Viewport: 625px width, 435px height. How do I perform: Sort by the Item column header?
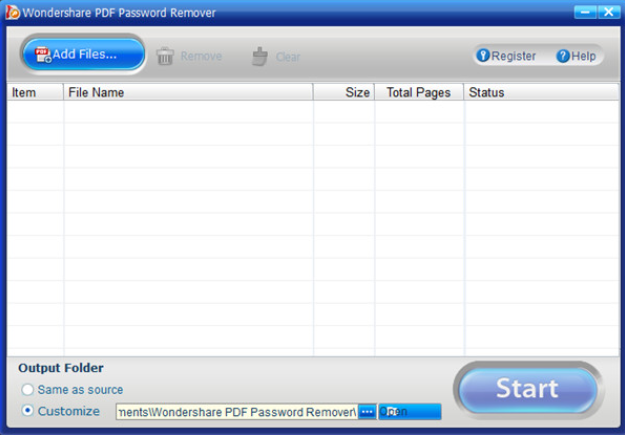coord(34,93)
